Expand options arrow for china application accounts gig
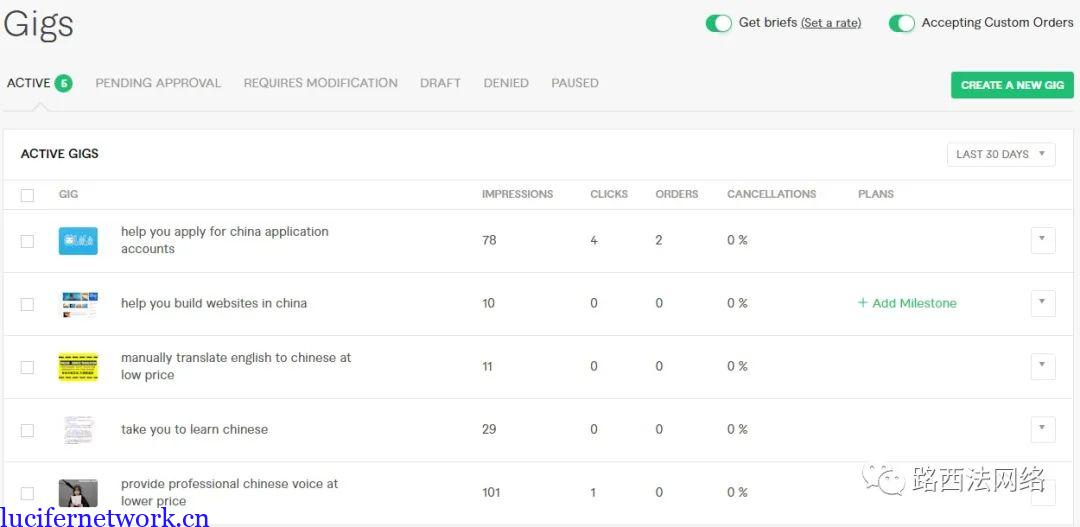Screen dimensions: 1080x527 click(x=1042, y=240)
